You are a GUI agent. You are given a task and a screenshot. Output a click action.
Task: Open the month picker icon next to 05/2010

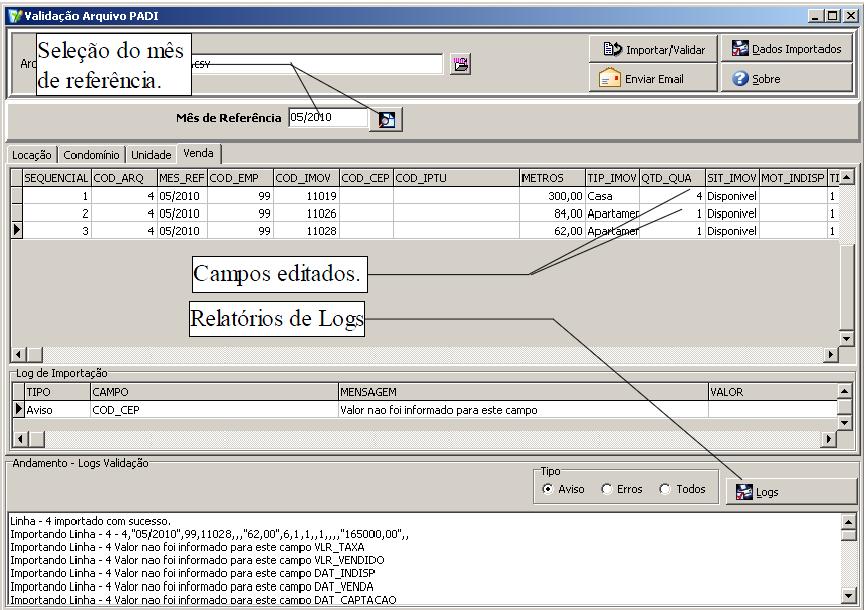[387, 119]
